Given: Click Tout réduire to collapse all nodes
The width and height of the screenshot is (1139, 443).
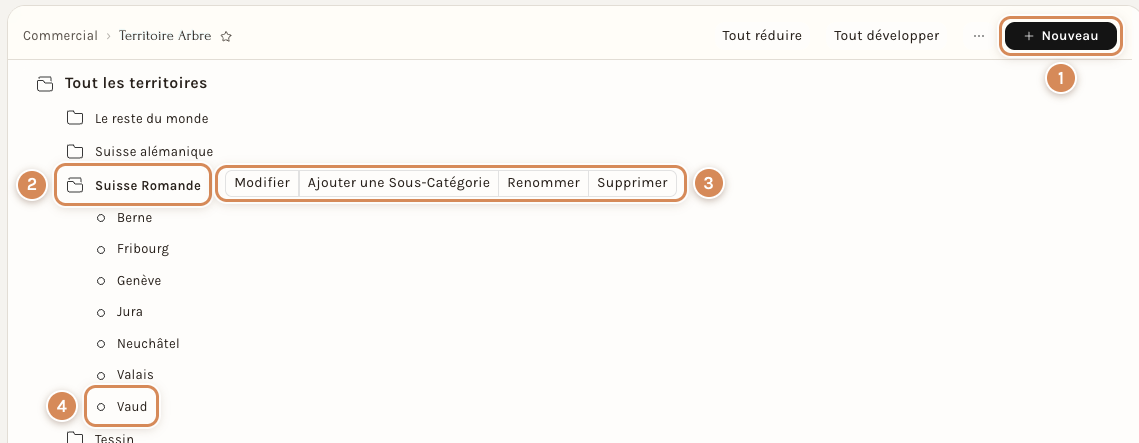Looking at the screenshot, I should point(762,36).
